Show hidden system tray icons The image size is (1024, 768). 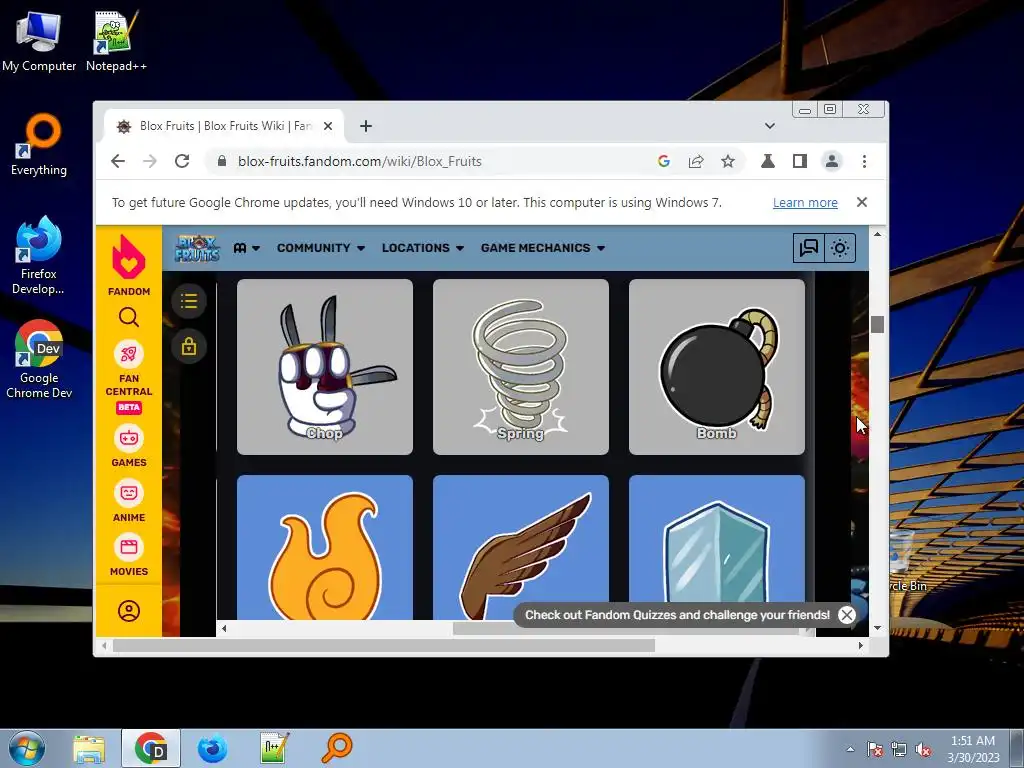(x=850, y=749)
